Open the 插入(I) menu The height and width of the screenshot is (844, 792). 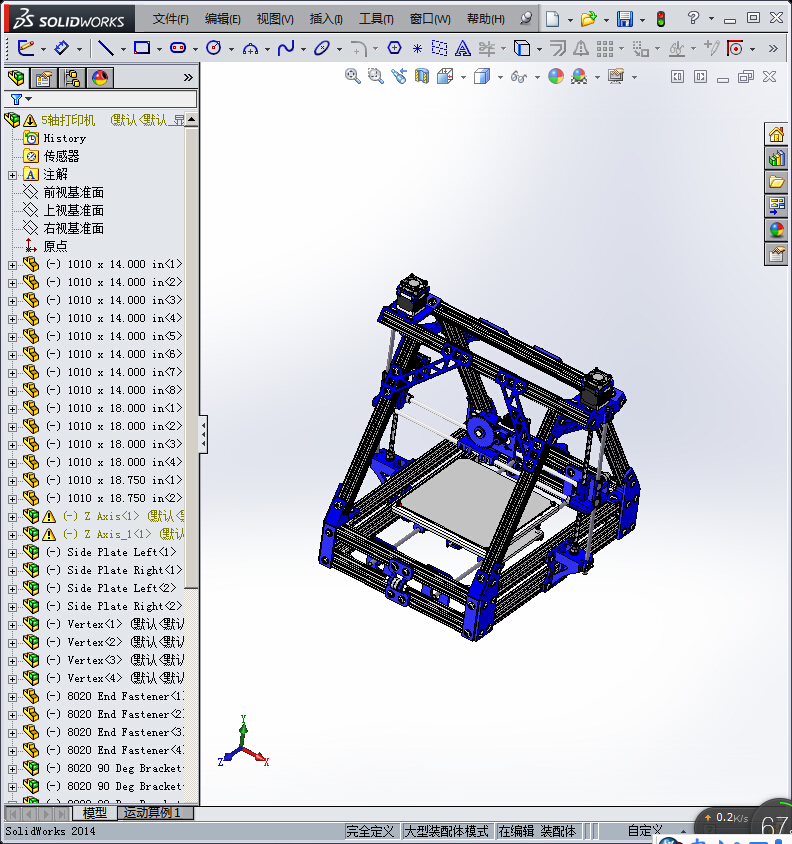[326, 19]
